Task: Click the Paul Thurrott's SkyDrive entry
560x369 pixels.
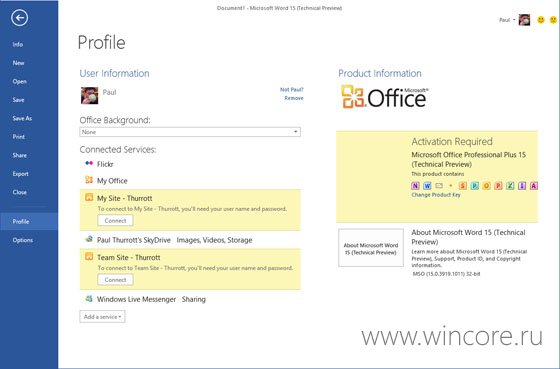Action: pos(134,240)
